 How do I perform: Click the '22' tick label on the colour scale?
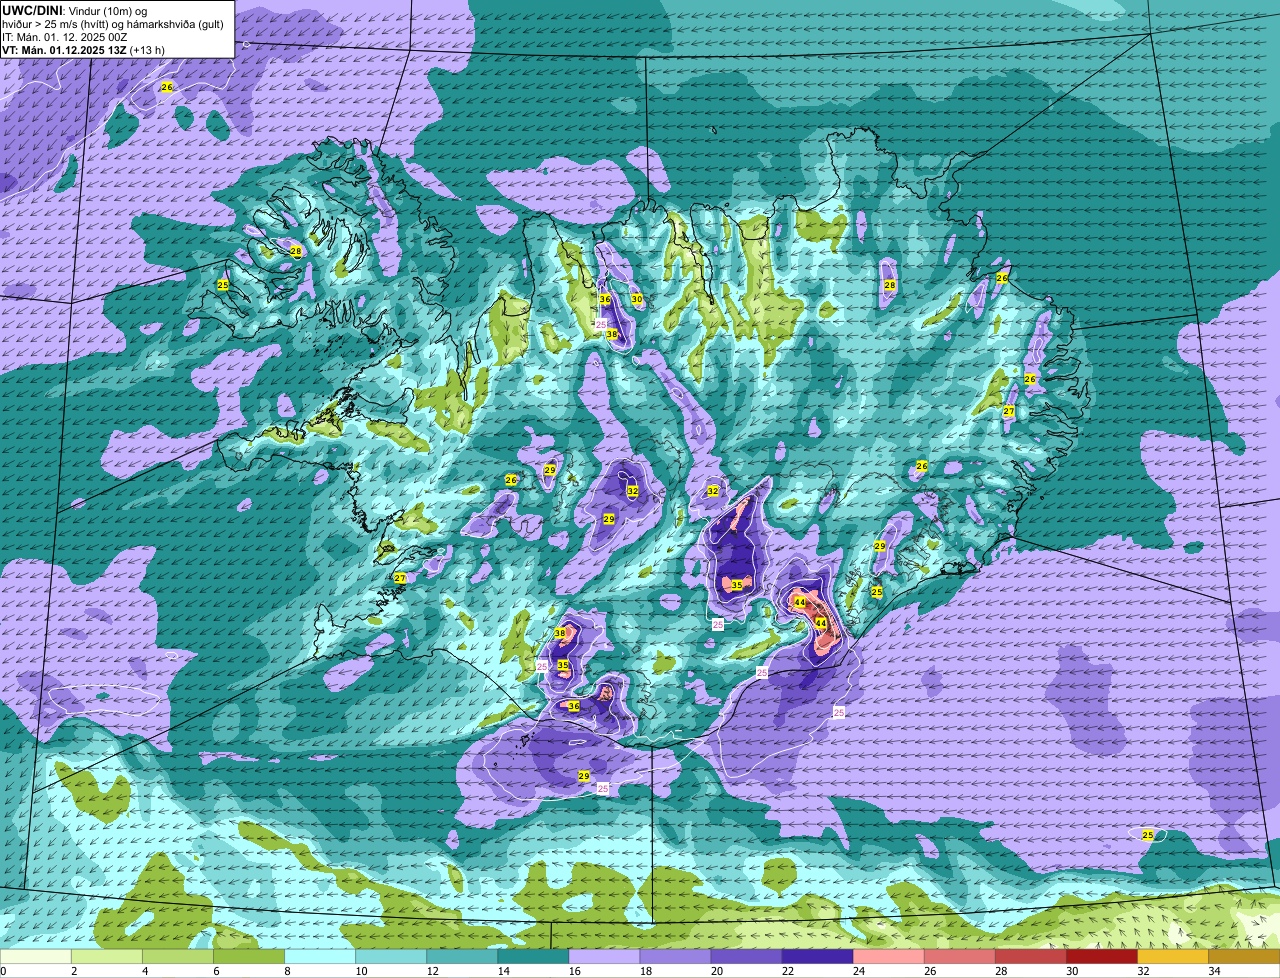coord(787,971)
